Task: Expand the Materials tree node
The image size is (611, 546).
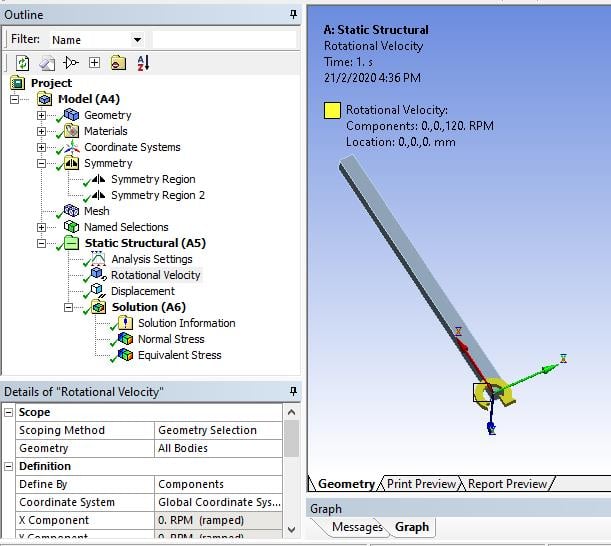Action: (x=41, y=131)
